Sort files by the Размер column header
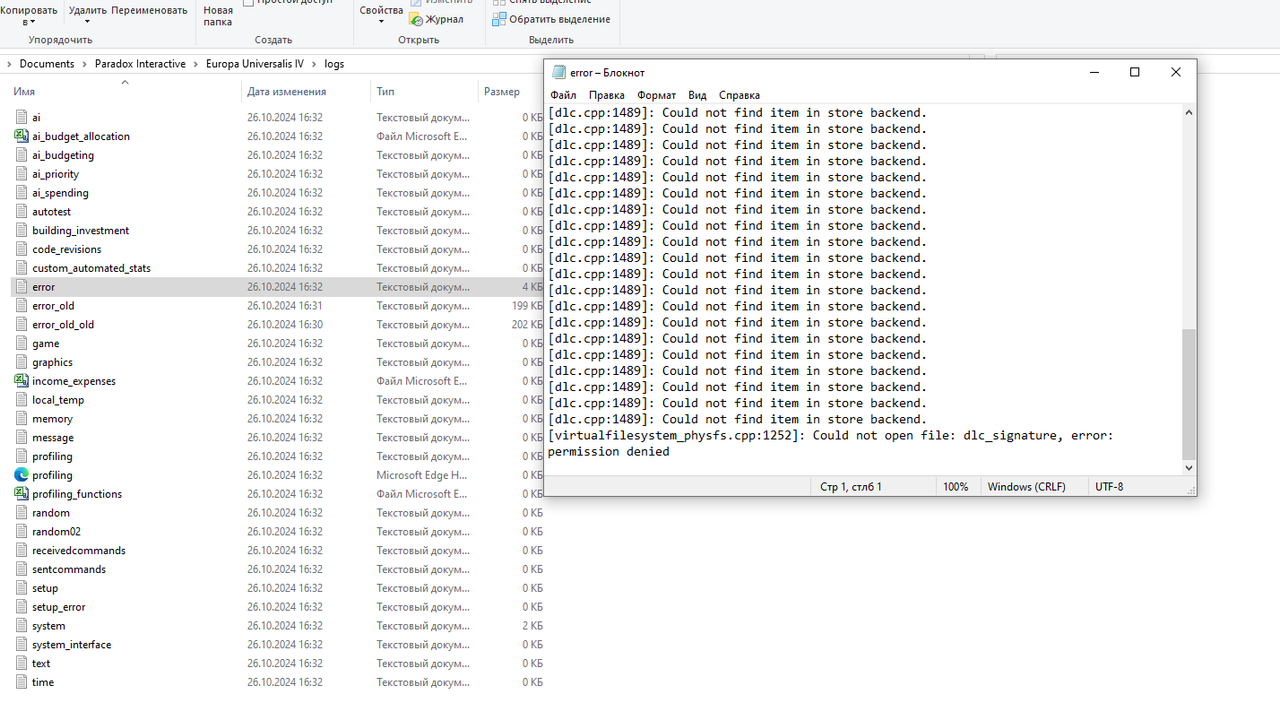 coord(502,92)
